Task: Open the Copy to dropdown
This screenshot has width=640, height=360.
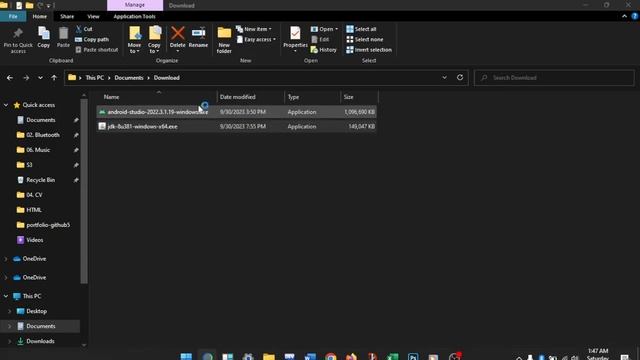Action: [x=154, y=40]
